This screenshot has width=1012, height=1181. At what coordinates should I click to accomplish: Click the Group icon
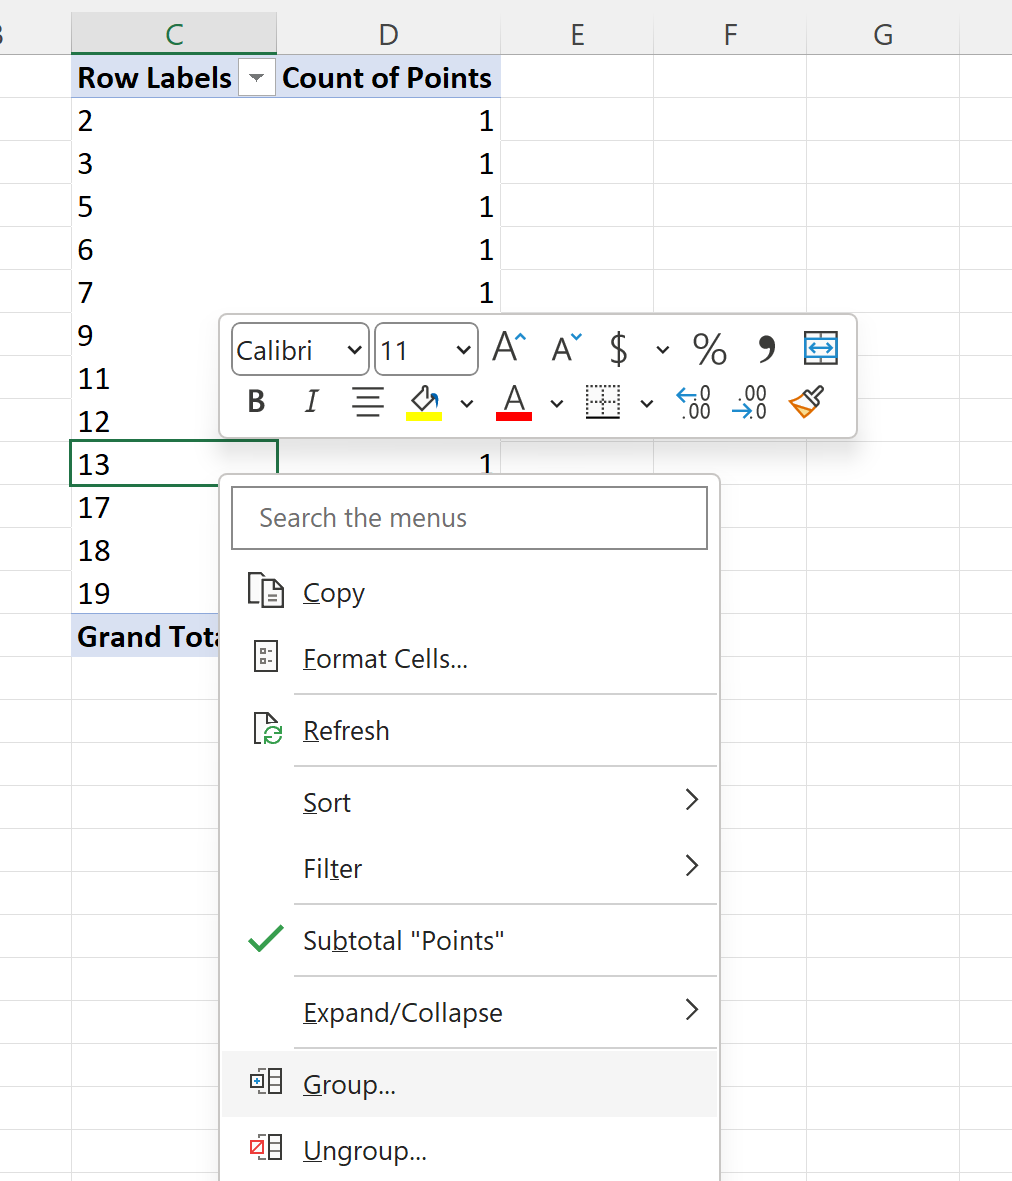pyautogui.click(x=266, y=1082)
